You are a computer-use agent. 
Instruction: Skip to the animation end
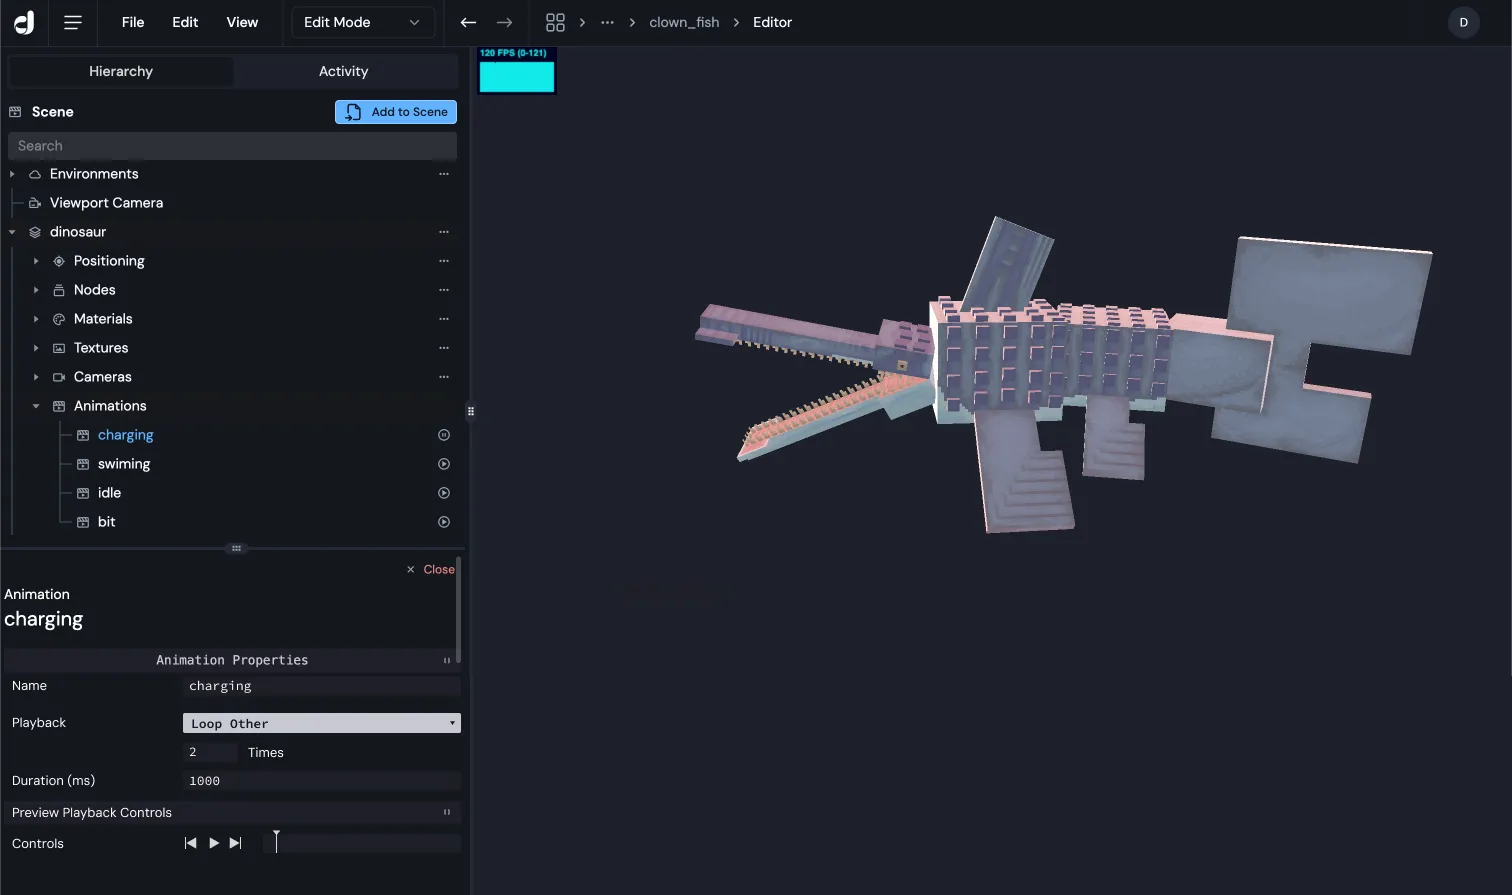point(236,843)
